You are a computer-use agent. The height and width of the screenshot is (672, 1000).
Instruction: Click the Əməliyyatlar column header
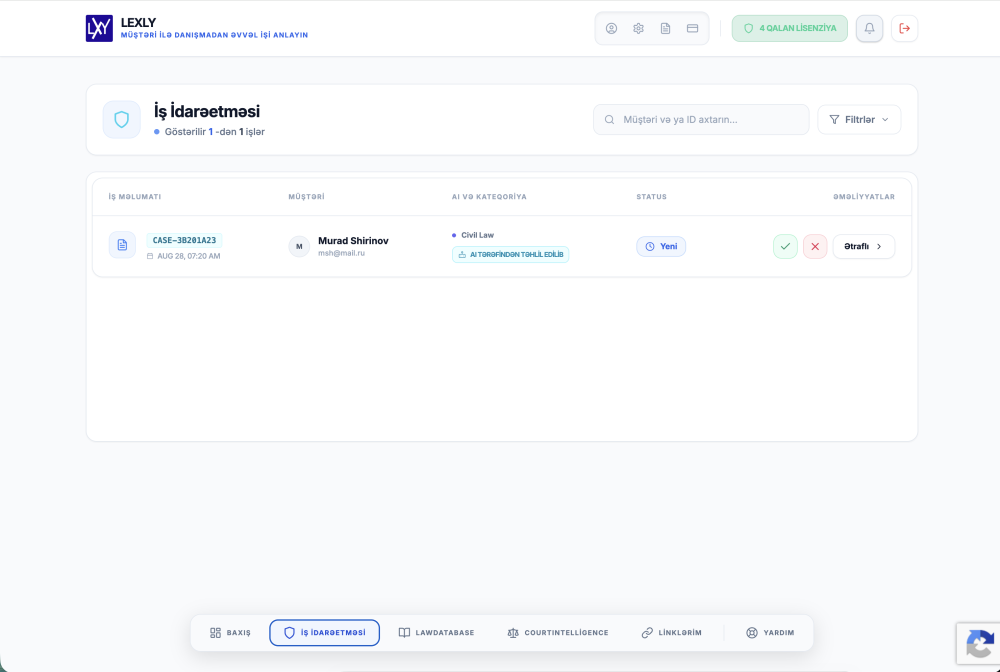point(864,196)
